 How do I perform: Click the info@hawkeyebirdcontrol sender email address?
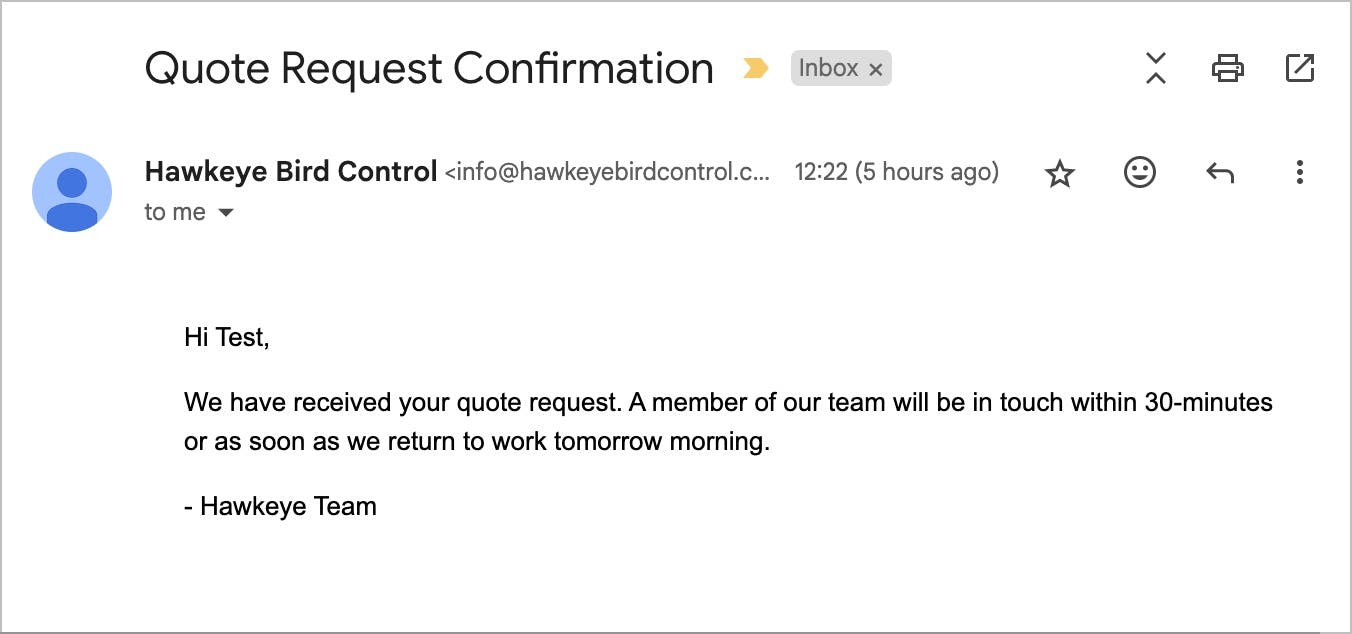608,172
